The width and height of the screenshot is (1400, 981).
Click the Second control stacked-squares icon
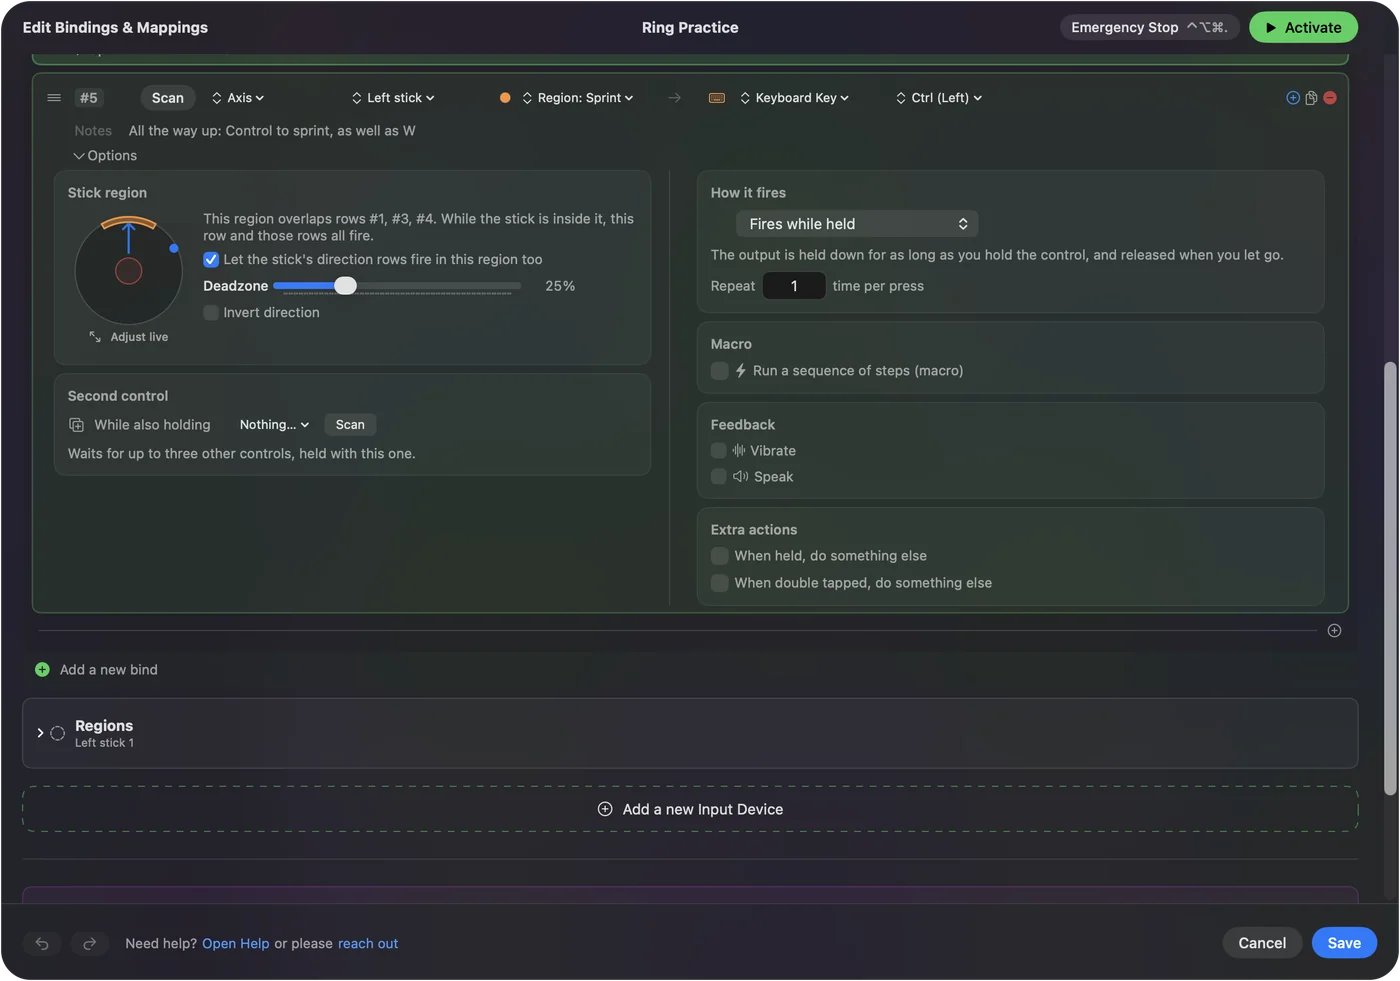(x=77, y=425)
